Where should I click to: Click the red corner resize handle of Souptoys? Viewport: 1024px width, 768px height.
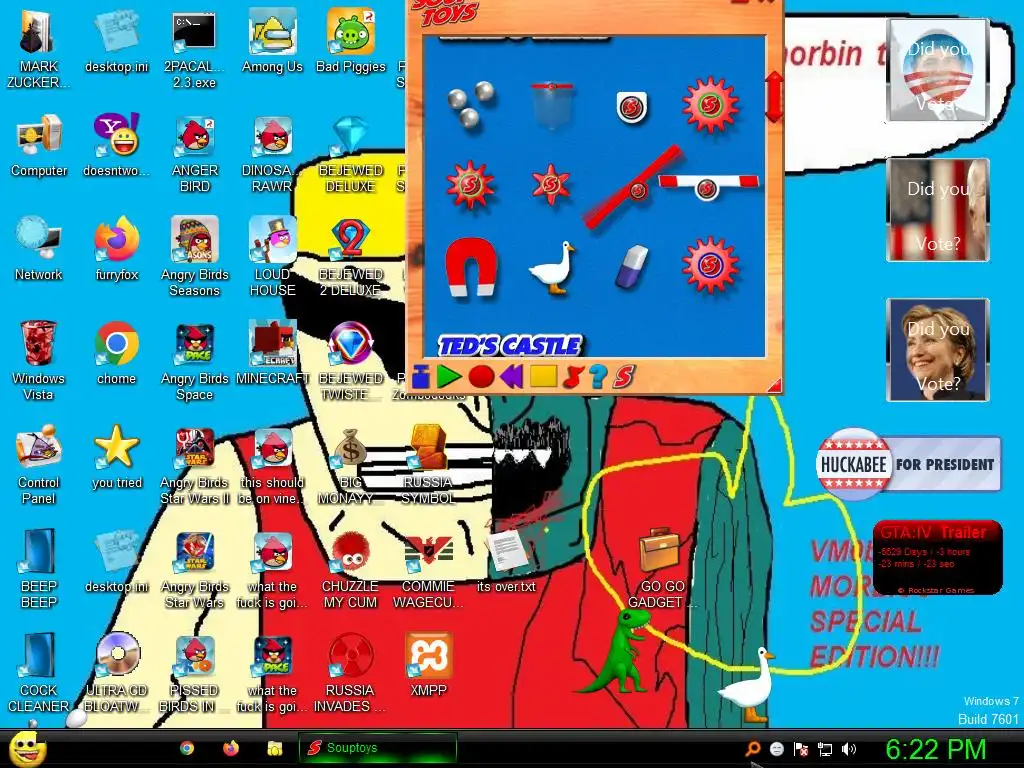775,385
